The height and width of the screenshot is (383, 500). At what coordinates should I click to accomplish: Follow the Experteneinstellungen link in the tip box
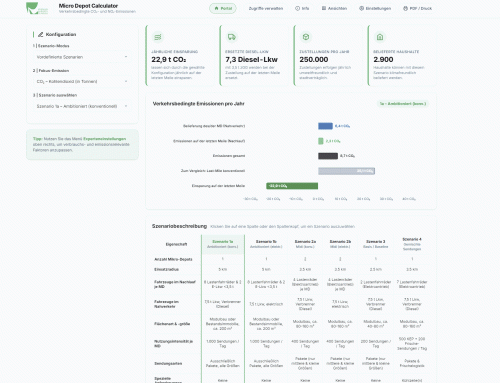click(104, 139)
